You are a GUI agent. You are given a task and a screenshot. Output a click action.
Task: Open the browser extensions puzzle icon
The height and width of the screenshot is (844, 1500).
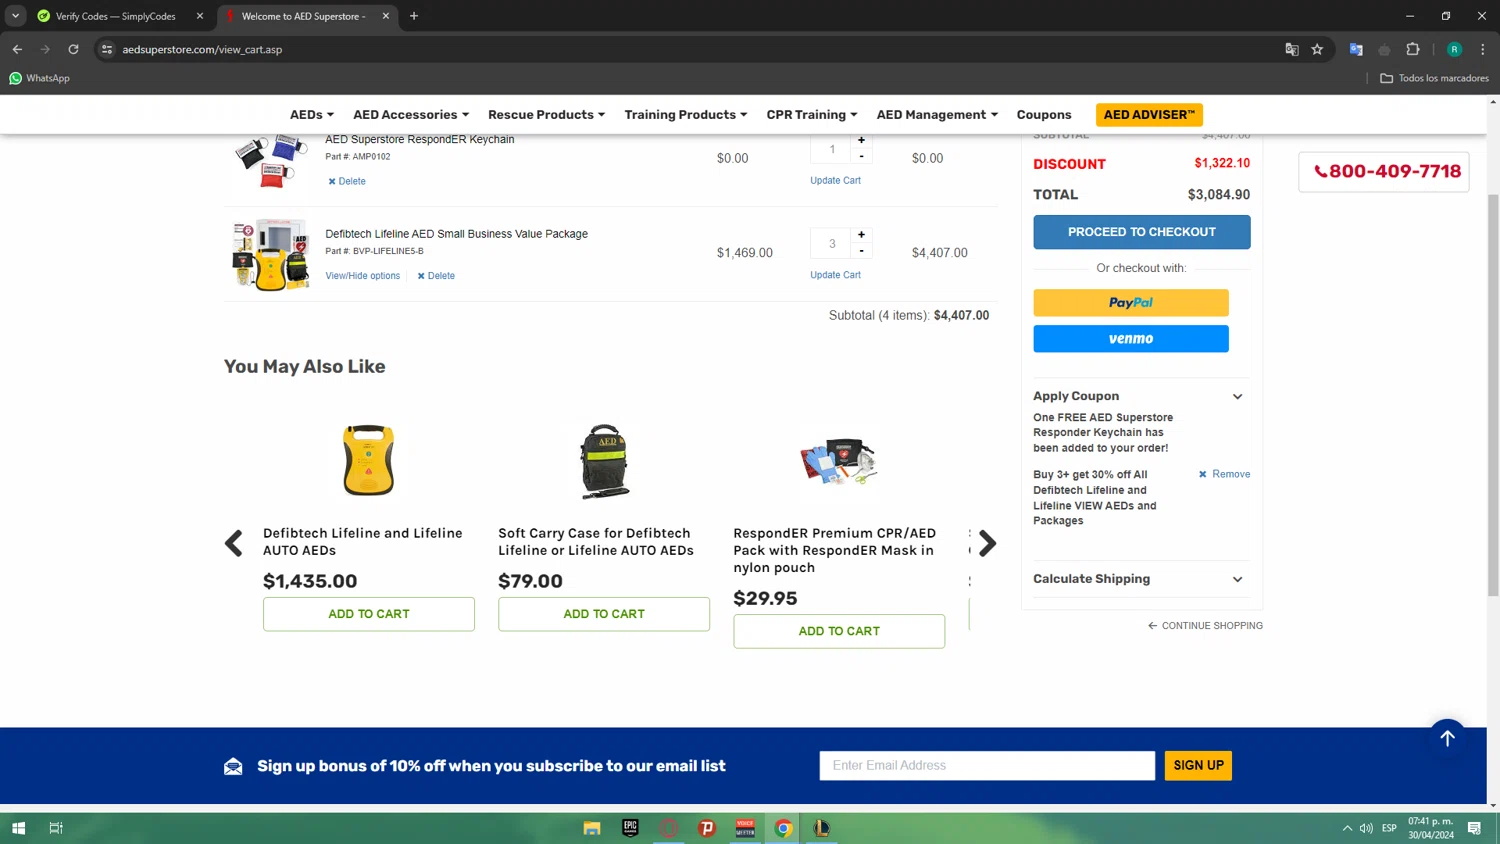pos(1413,49)
